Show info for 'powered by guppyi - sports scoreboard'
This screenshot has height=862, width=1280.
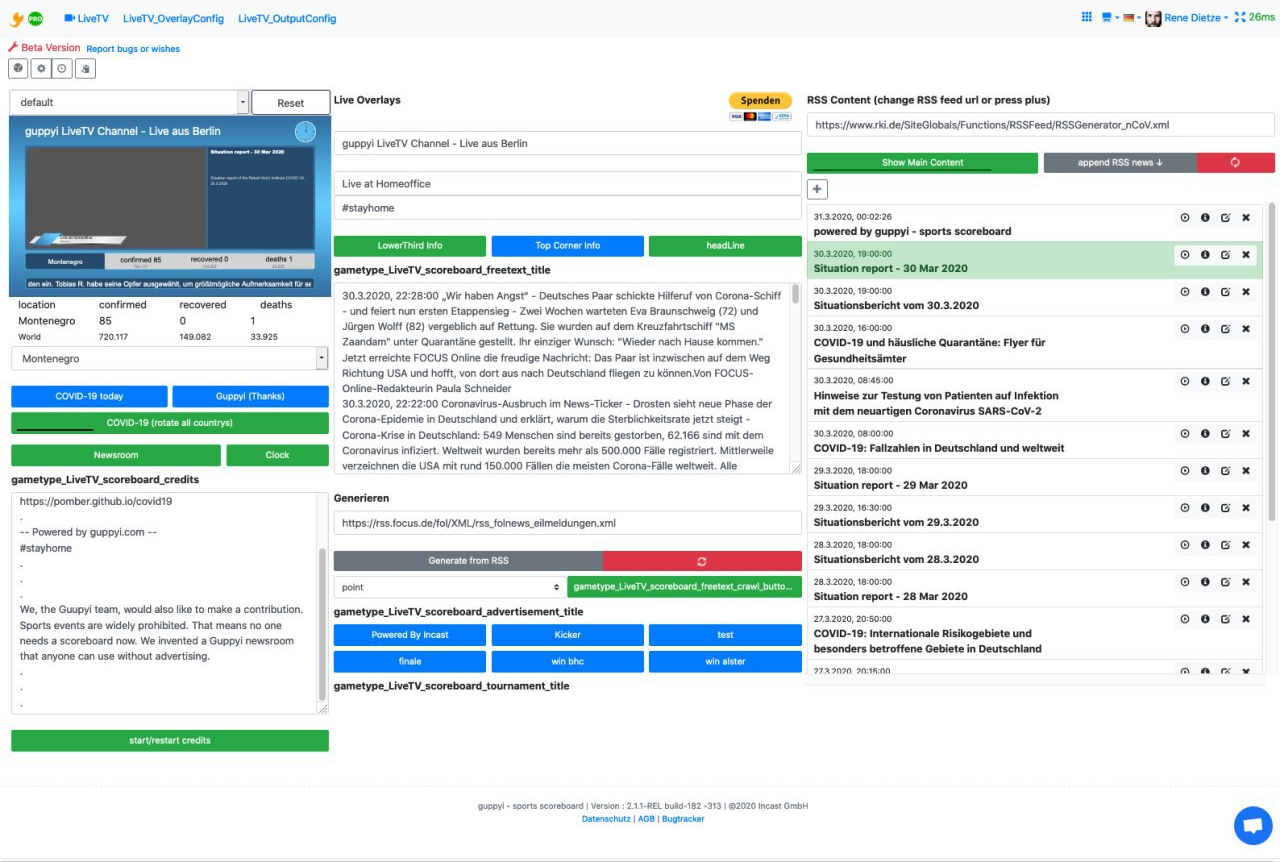1205,217
